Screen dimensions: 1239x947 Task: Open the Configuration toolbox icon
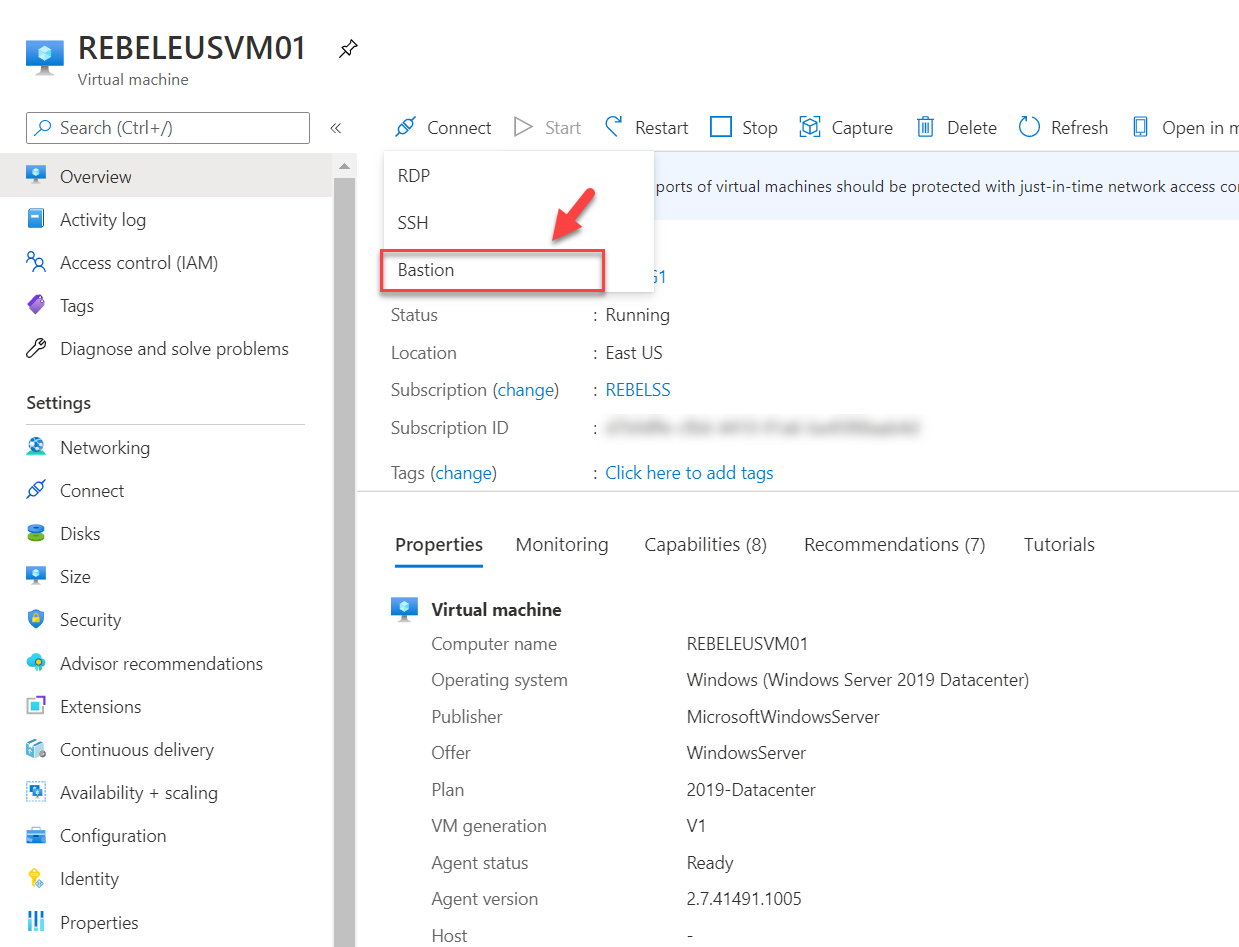point(36,835)
